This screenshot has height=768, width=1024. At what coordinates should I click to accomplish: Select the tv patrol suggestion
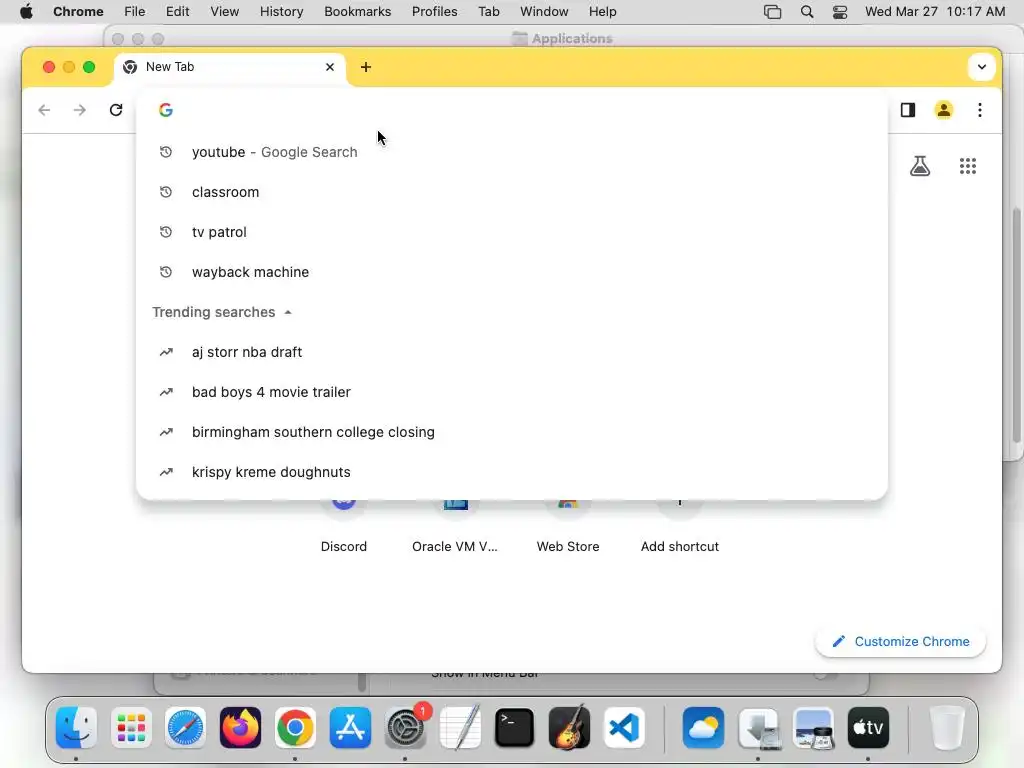coord(511,232)
